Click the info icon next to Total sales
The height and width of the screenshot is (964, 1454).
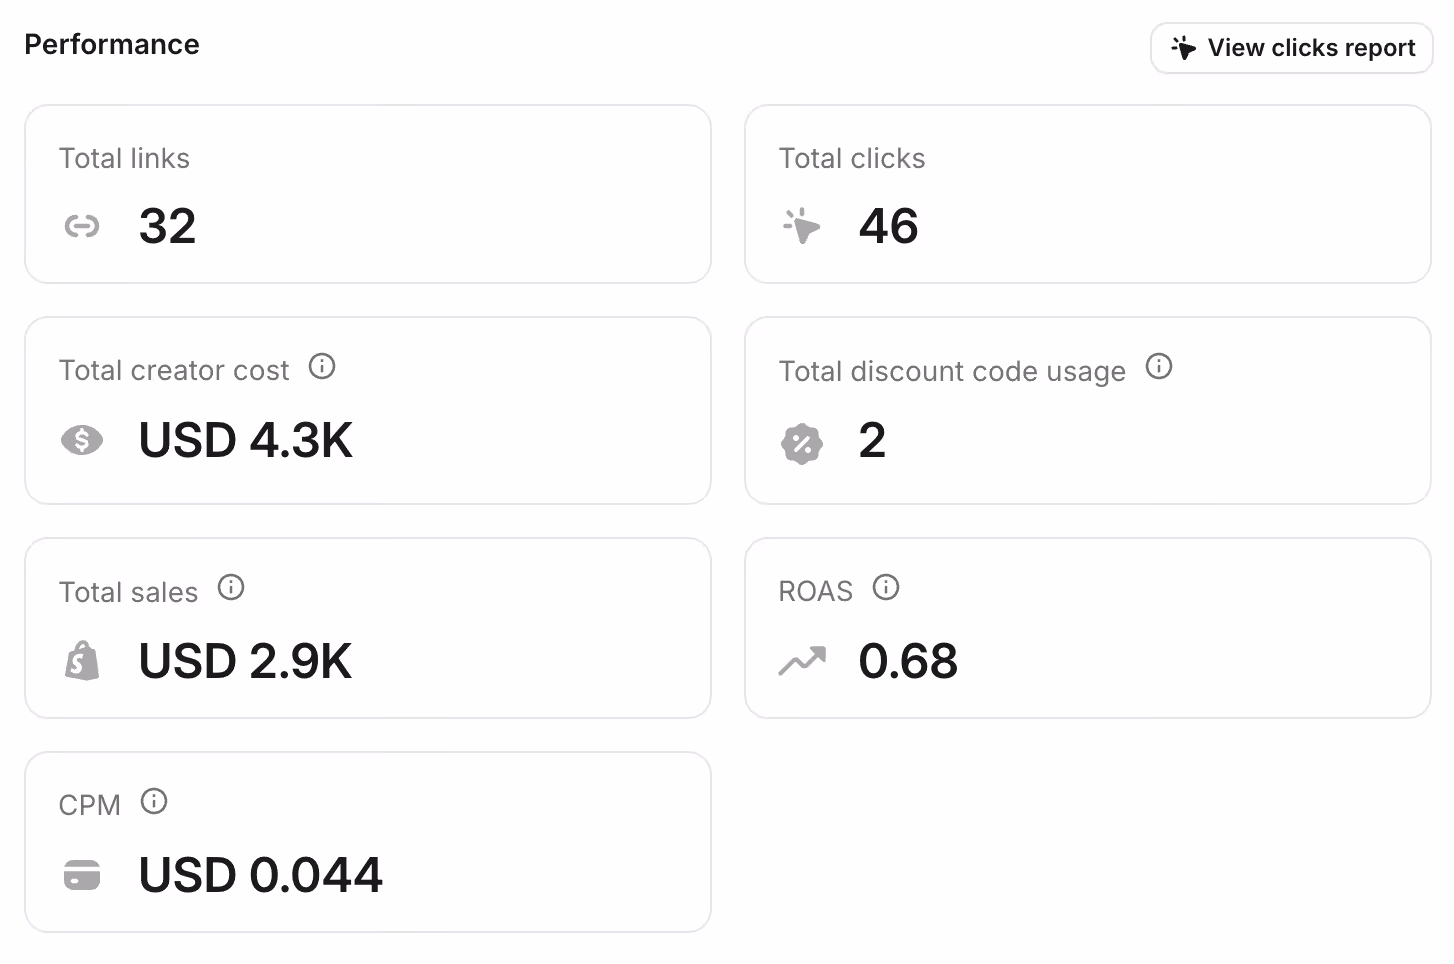(x=231, y=587)
